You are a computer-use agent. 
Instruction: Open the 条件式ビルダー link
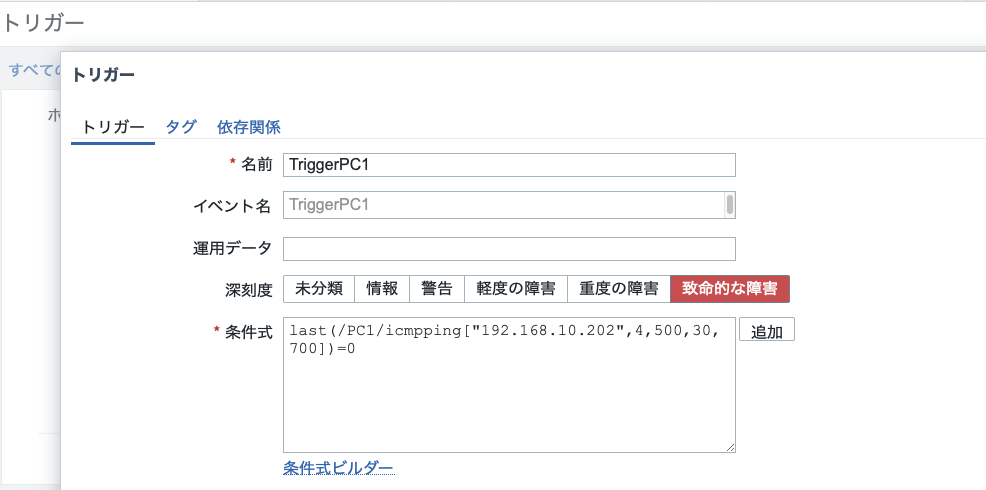pyautogui.click(x=338, y=468)
